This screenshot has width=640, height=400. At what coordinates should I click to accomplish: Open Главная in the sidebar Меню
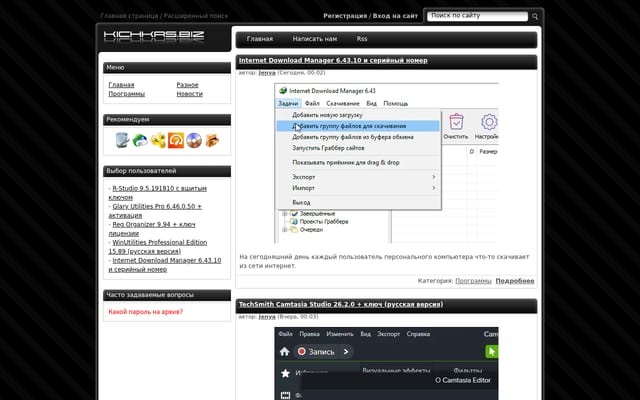[121, 85]
